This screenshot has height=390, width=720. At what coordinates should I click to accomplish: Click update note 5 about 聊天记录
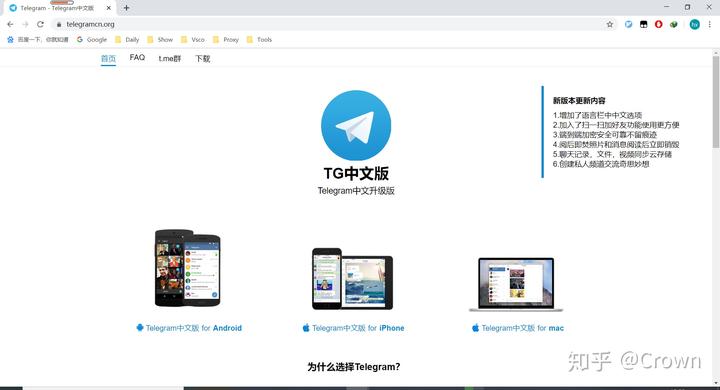pos(612,154)
